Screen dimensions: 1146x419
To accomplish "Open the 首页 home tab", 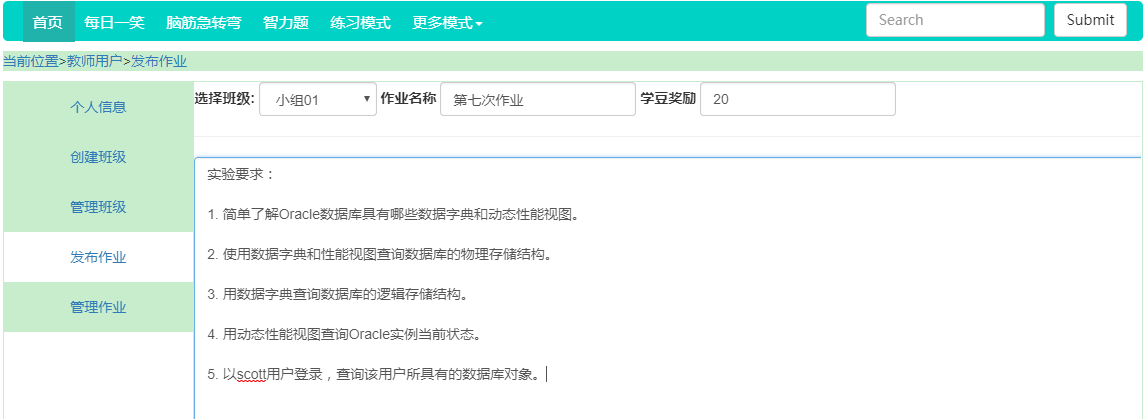I will coord(48,22).
